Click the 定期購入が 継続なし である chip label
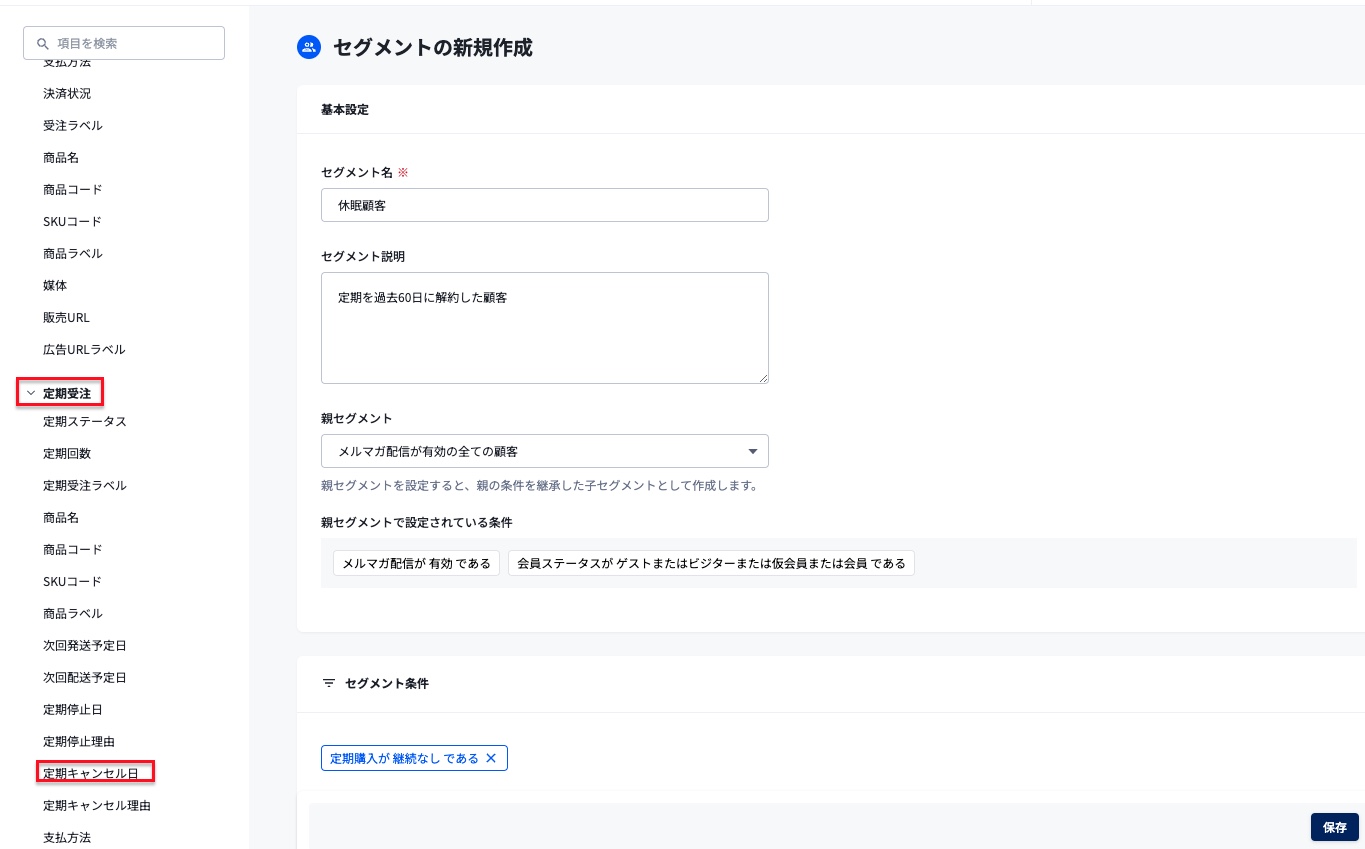Screen dimensions: 1365x849 point(404,759)
